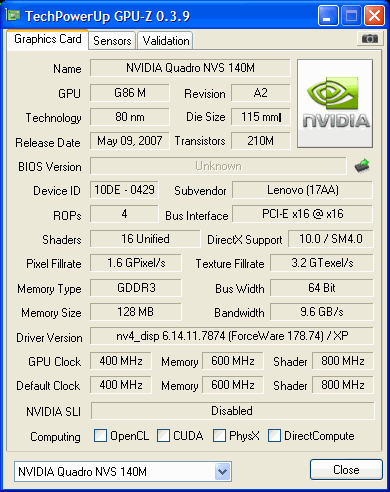390x492 pixels.
Task: Click the Memory Type field GDDR3
Action: 136,288
